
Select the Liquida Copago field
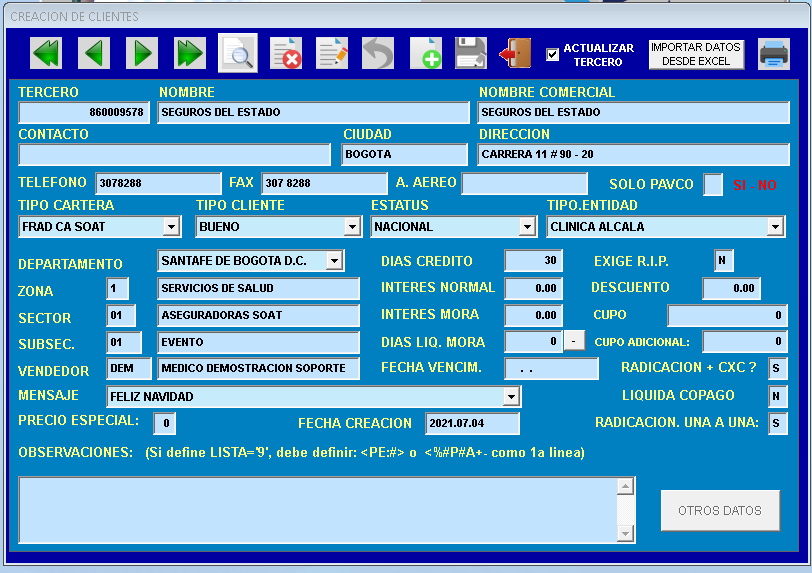pyautogui.click(x=778, y=396)
